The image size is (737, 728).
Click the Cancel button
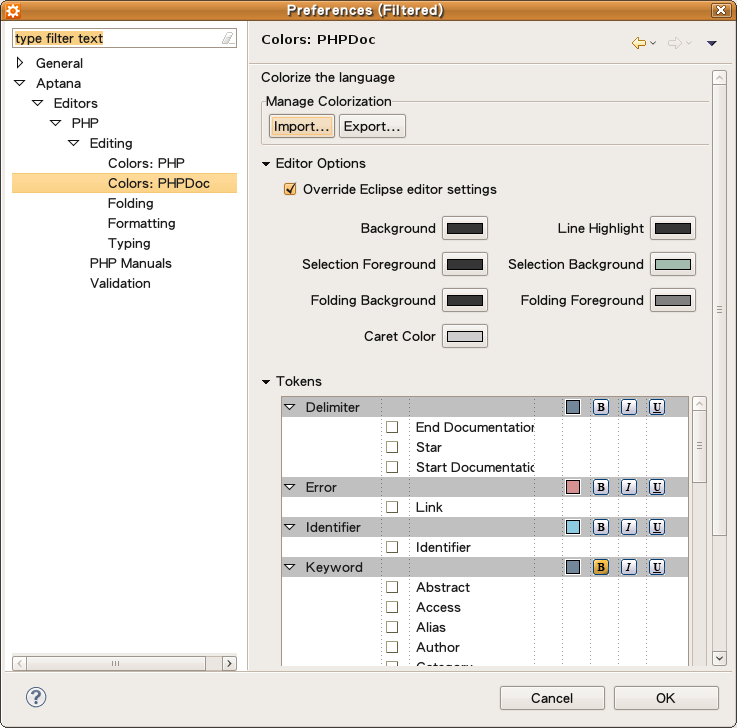(552, 698)
